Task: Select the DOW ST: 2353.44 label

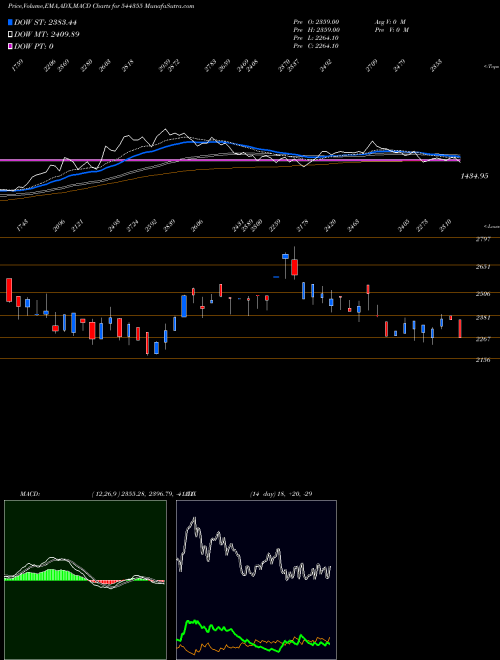Action: pyautogui.click(x=45, y=22)
